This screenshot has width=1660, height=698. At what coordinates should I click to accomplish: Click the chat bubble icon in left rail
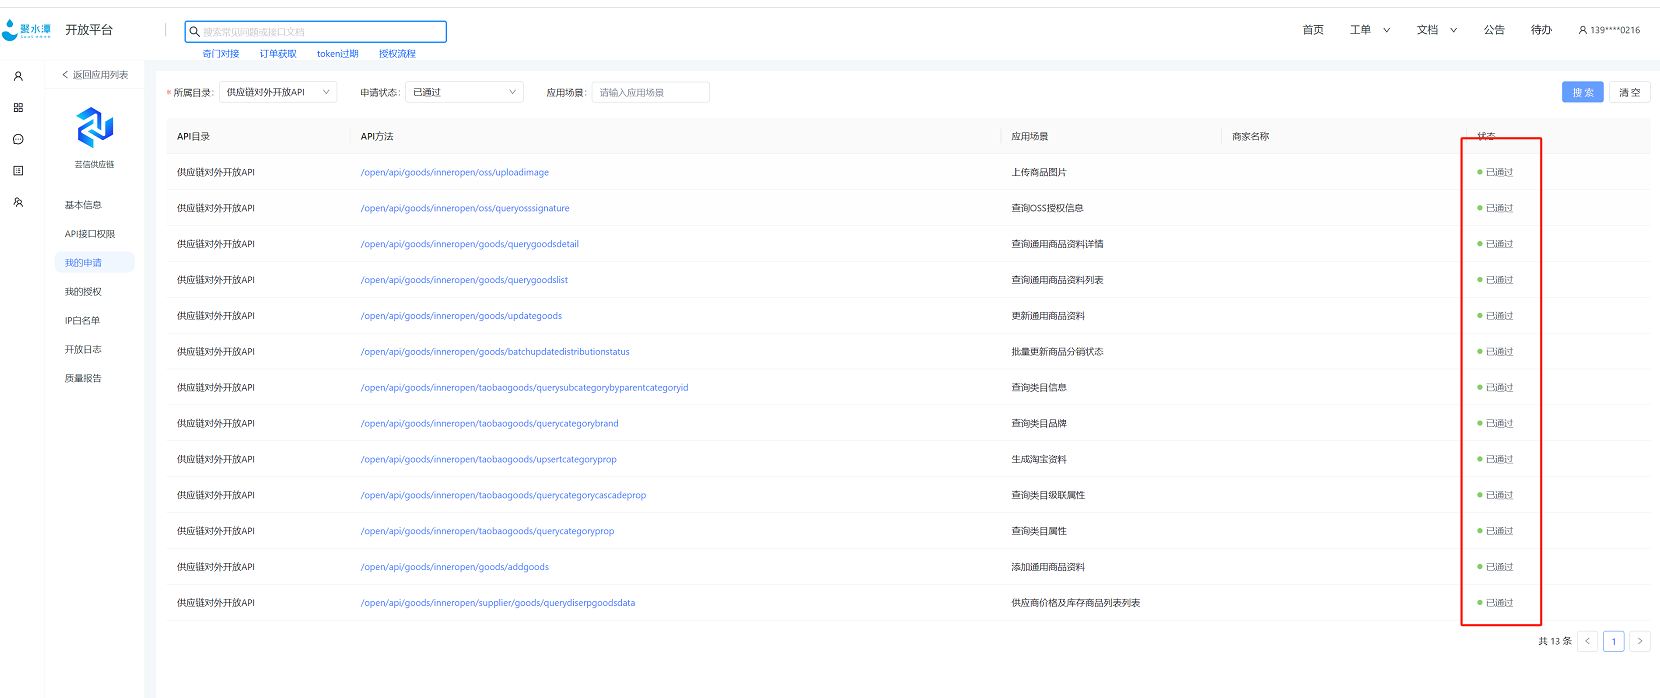point(18,139)
